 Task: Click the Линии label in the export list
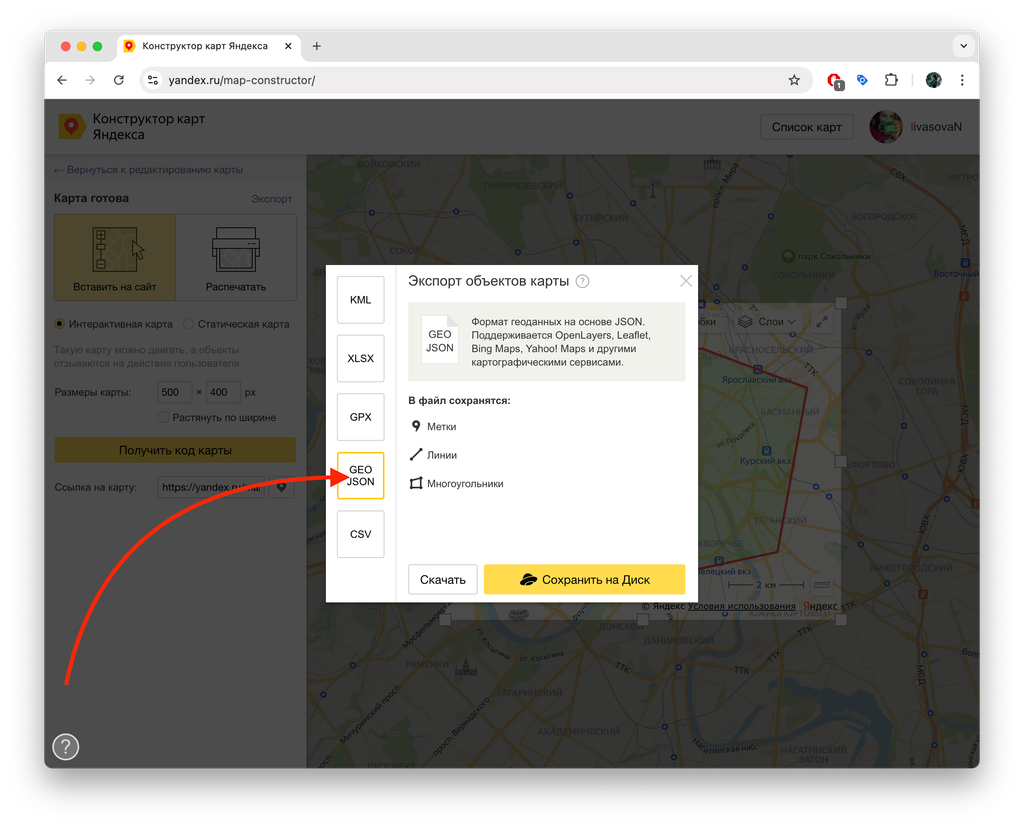(442, 455)
